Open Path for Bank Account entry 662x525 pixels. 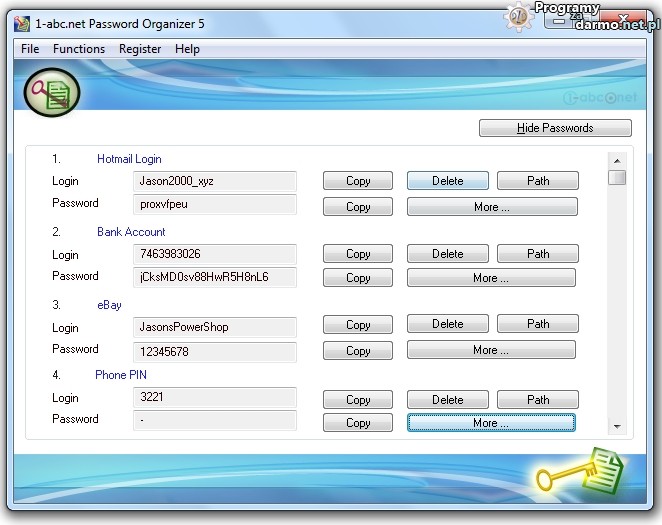[538, 254]
